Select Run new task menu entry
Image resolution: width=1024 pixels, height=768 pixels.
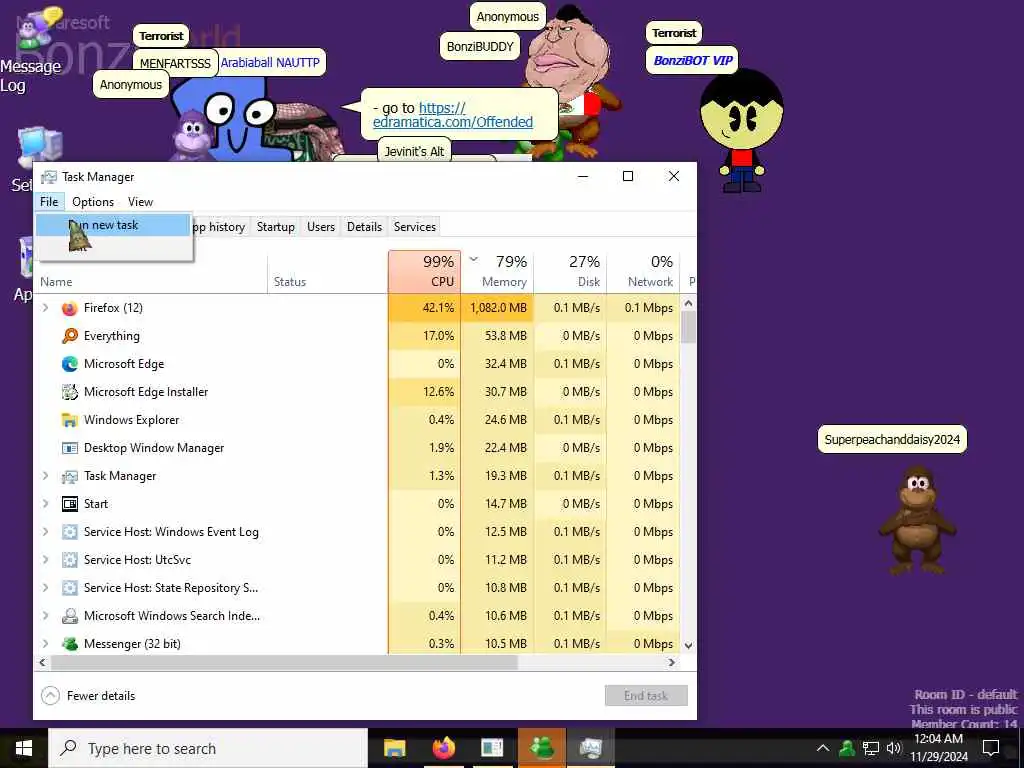(x=113, y=225)
